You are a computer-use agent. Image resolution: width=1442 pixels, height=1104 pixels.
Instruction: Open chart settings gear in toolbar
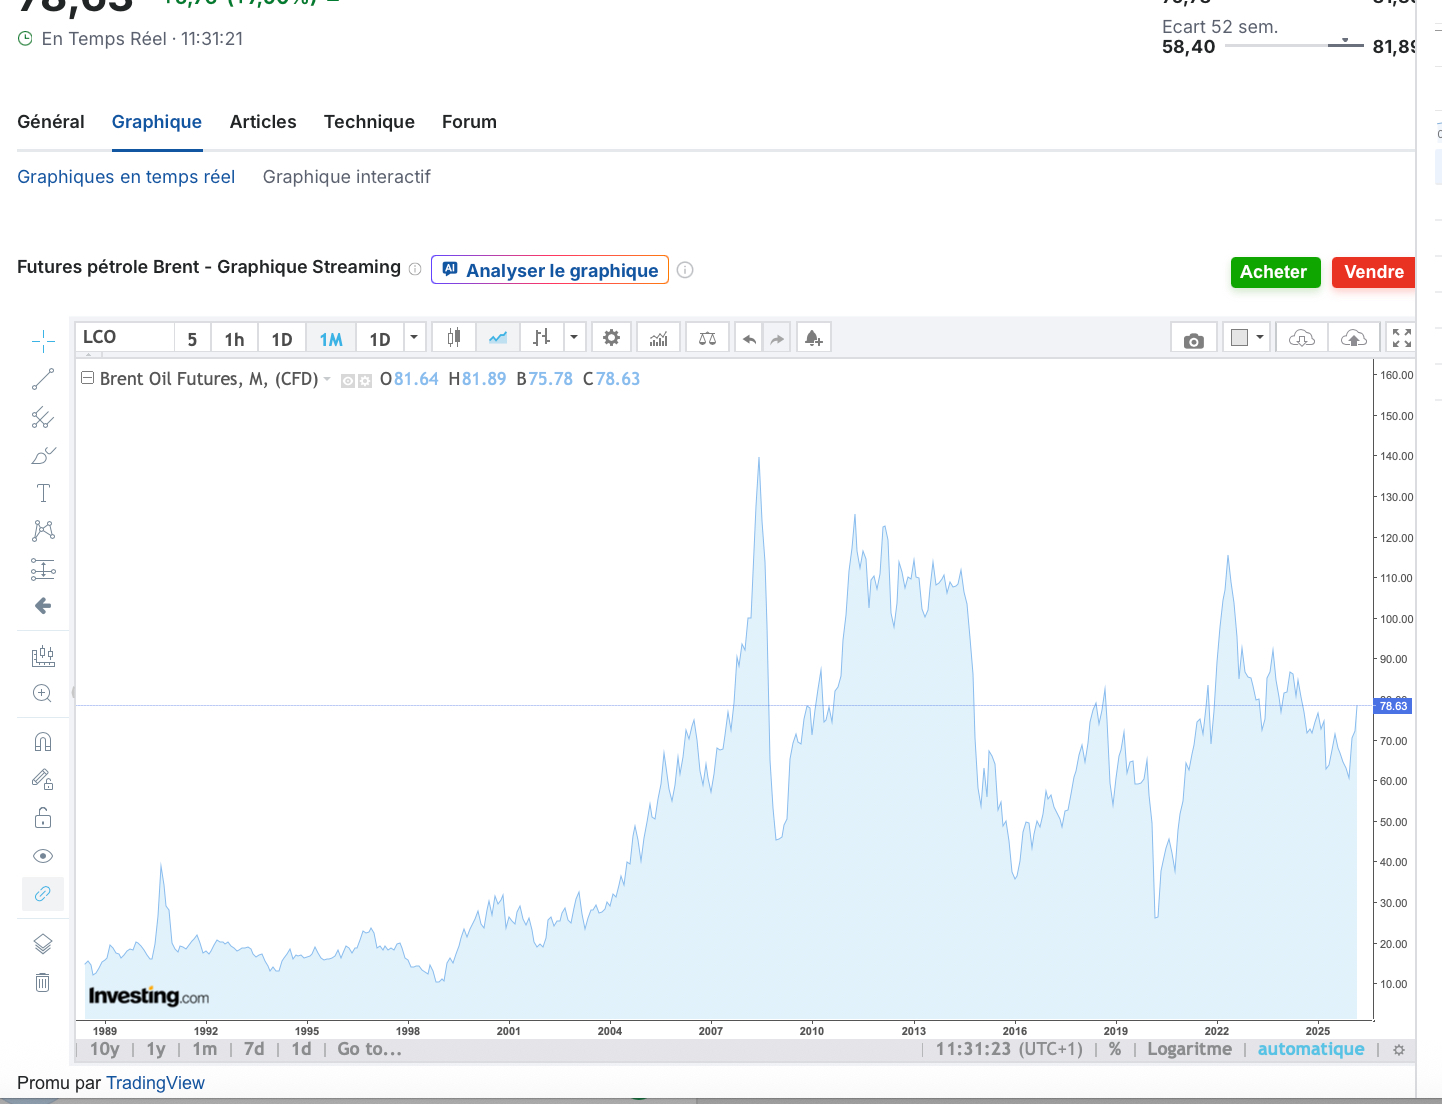[611, 338]
